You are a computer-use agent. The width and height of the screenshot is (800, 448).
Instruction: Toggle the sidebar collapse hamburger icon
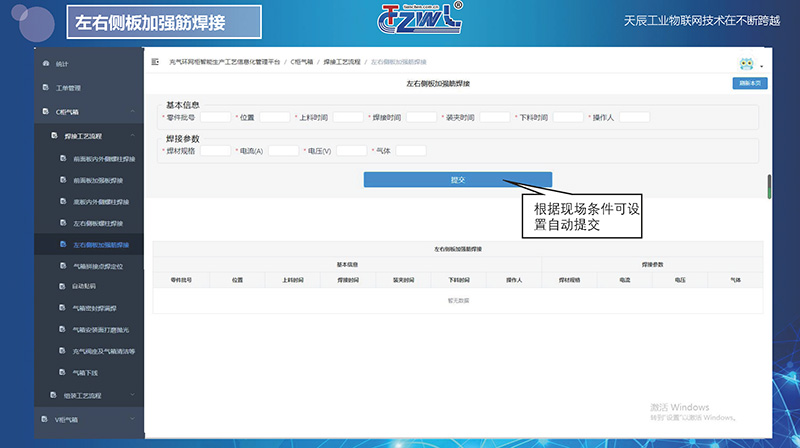(x=155, y=62)
